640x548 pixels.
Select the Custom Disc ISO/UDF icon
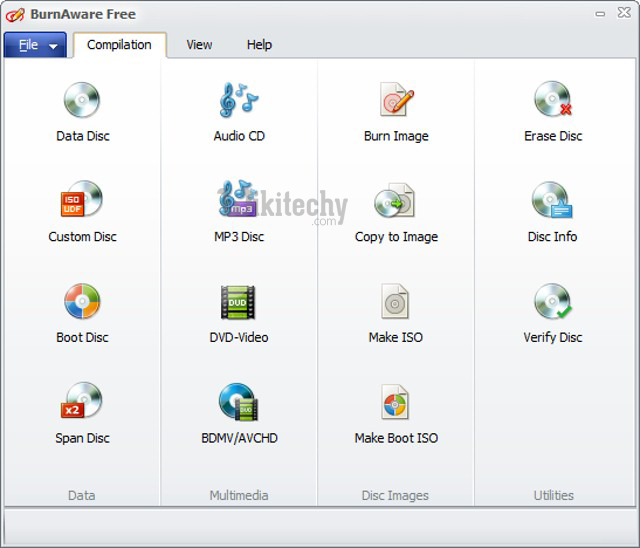coord(82,199)
